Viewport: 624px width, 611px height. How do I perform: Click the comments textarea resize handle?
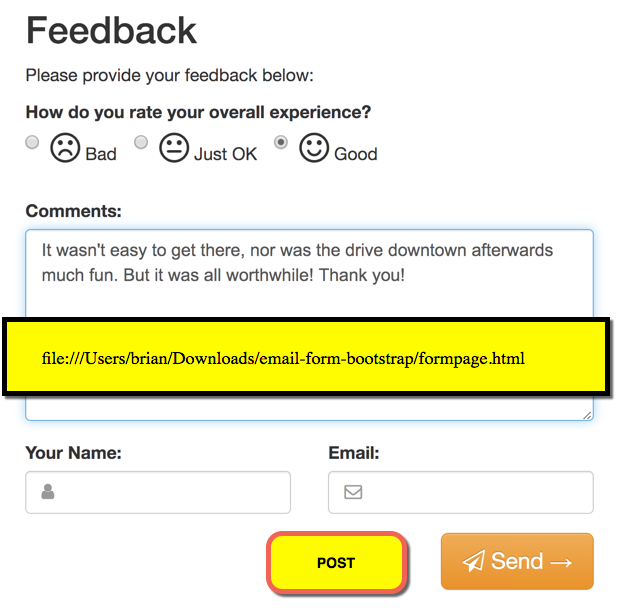[587, 415]
